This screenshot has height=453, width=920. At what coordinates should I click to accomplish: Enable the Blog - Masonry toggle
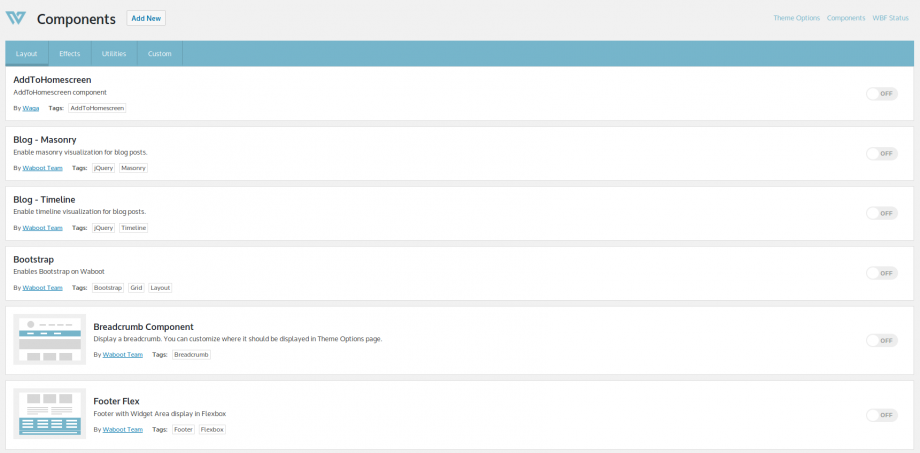point(882,154)
